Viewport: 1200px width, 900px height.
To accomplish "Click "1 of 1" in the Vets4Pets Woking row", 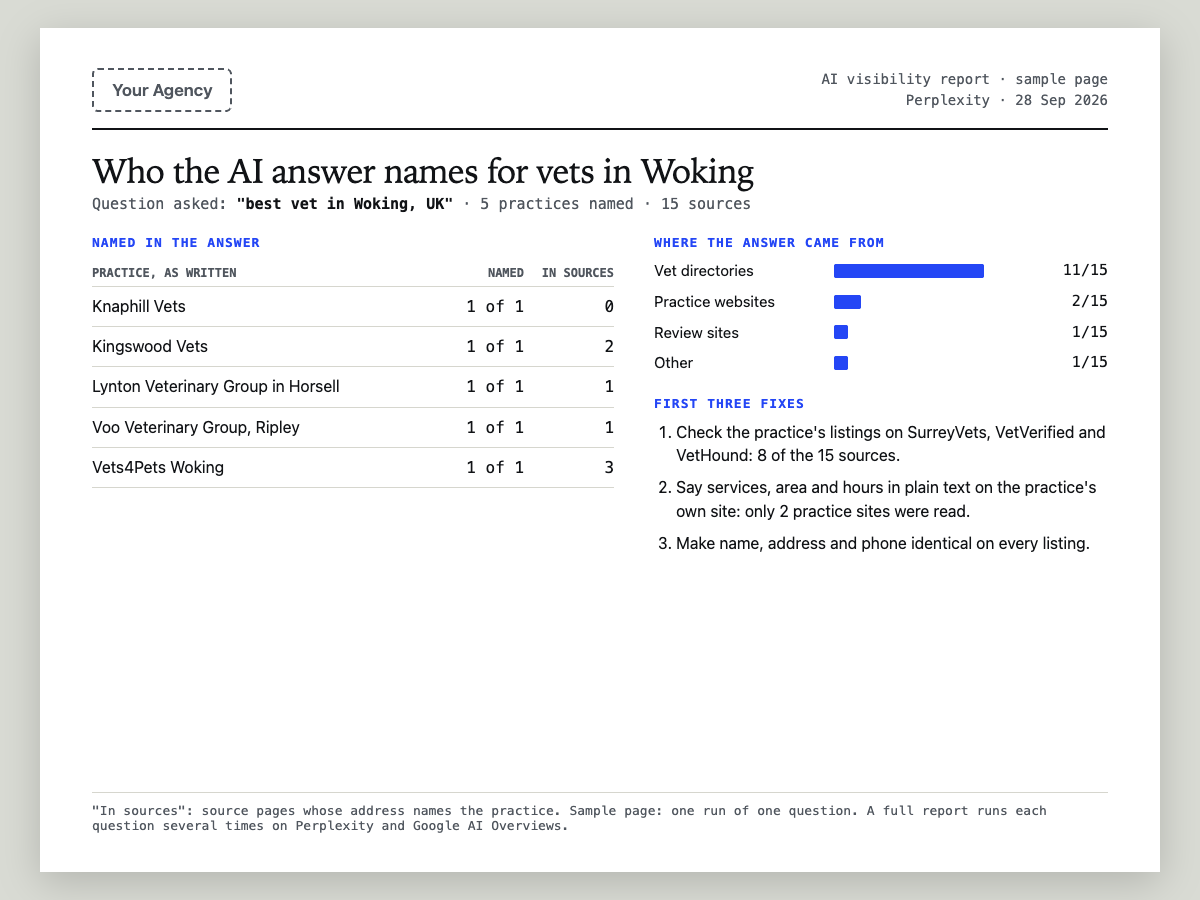I will point(495,467).
